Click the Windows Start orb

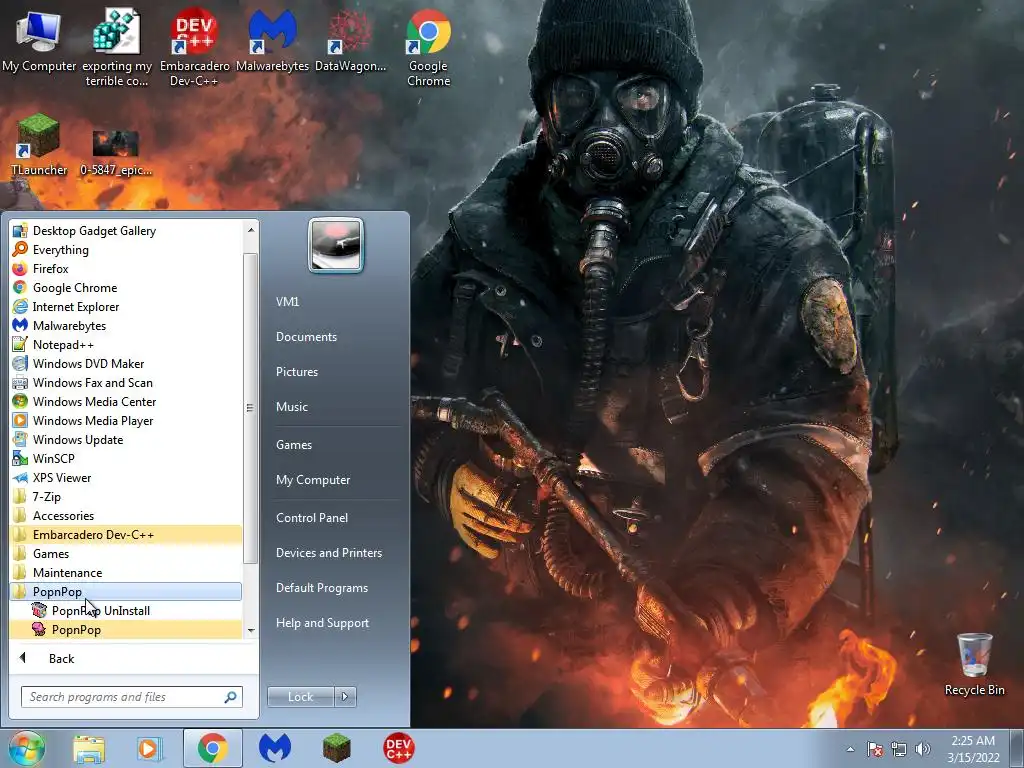click(x=27, y=748)
